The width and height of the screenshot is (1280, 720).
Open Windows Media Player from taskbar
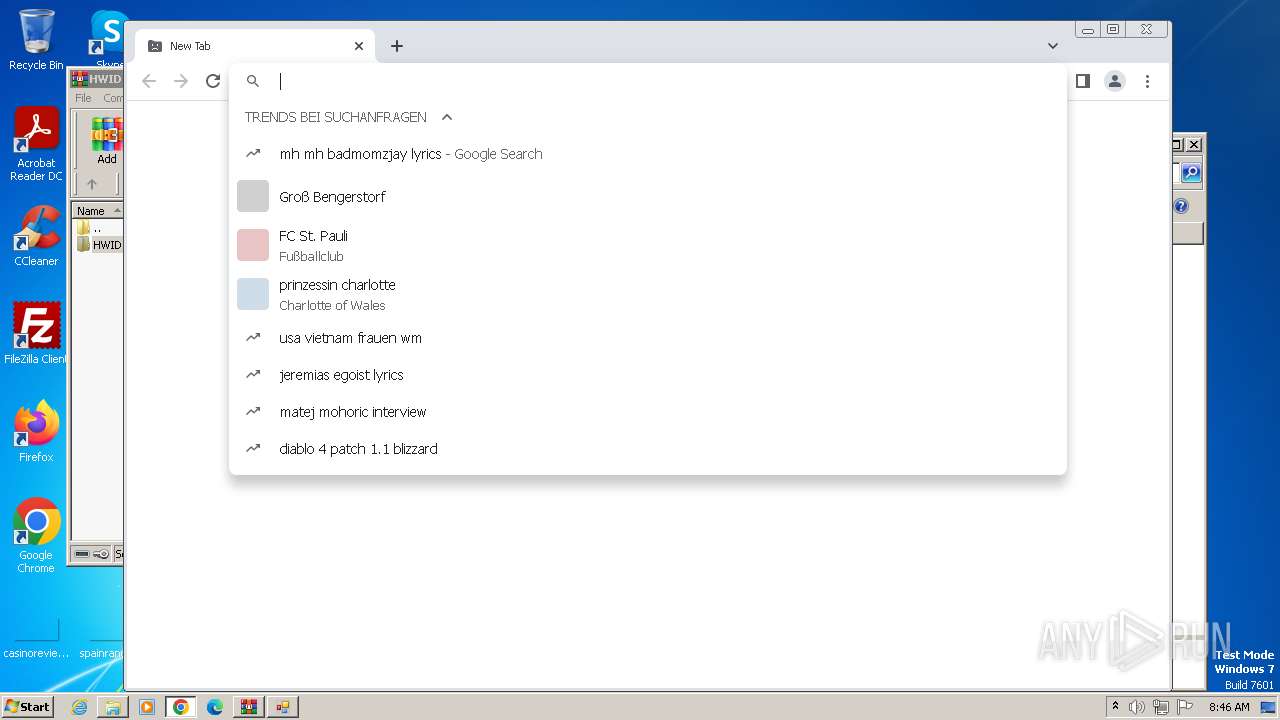click(147, 707)
